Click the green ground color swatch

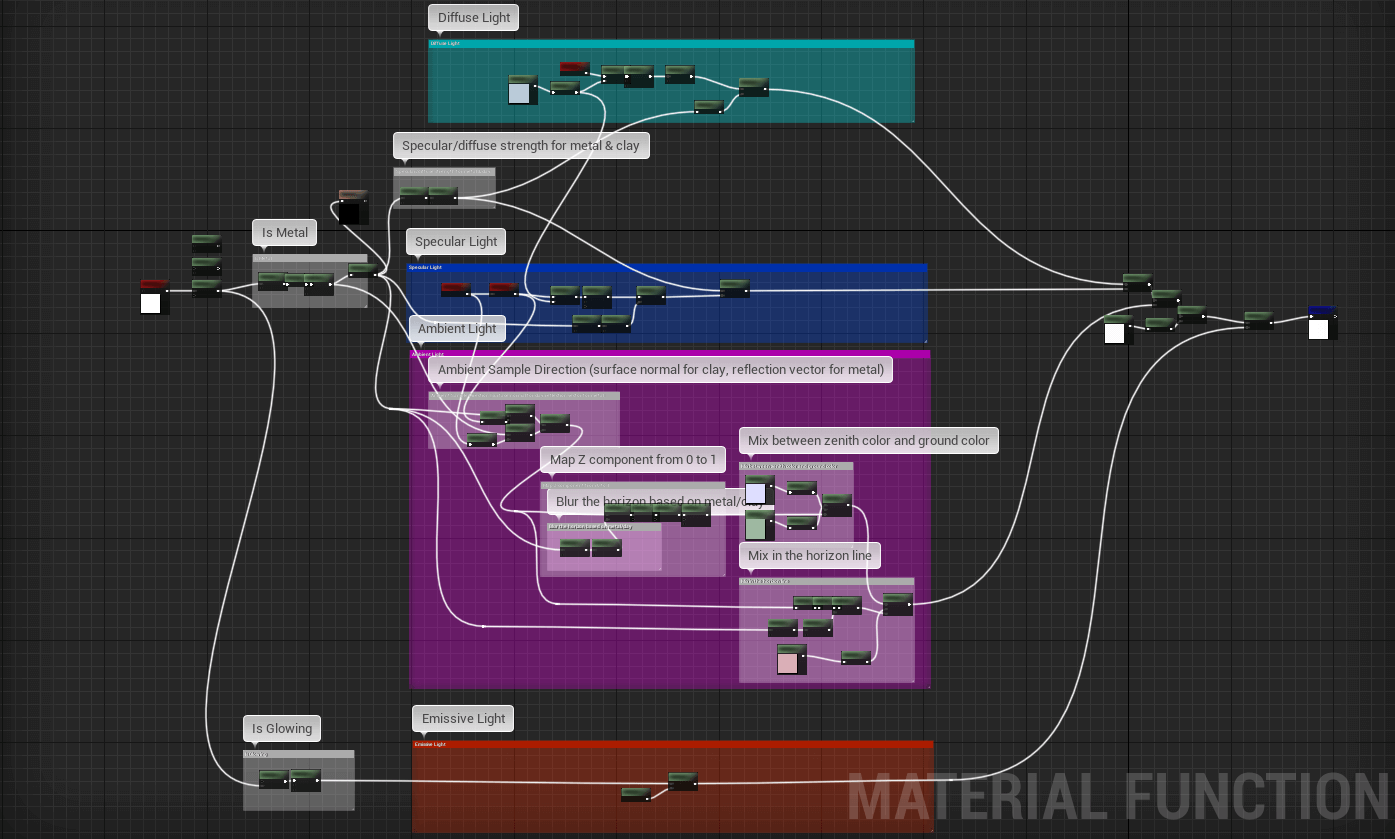(757, 525)
